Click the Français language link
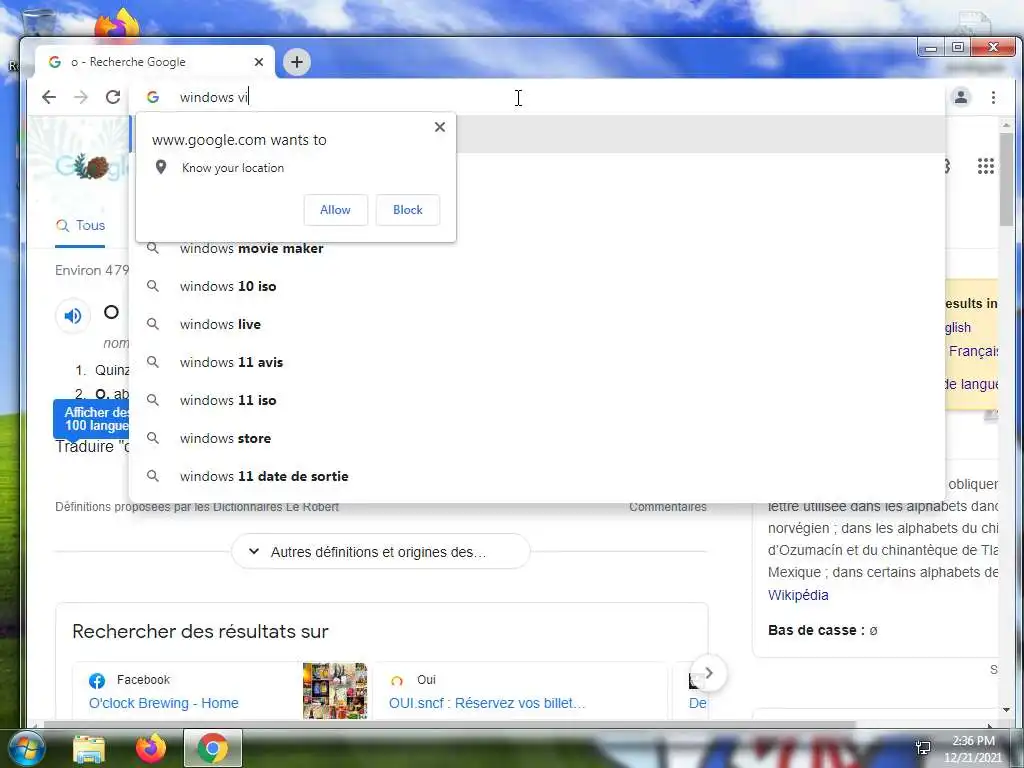 (x=973, y=351)
